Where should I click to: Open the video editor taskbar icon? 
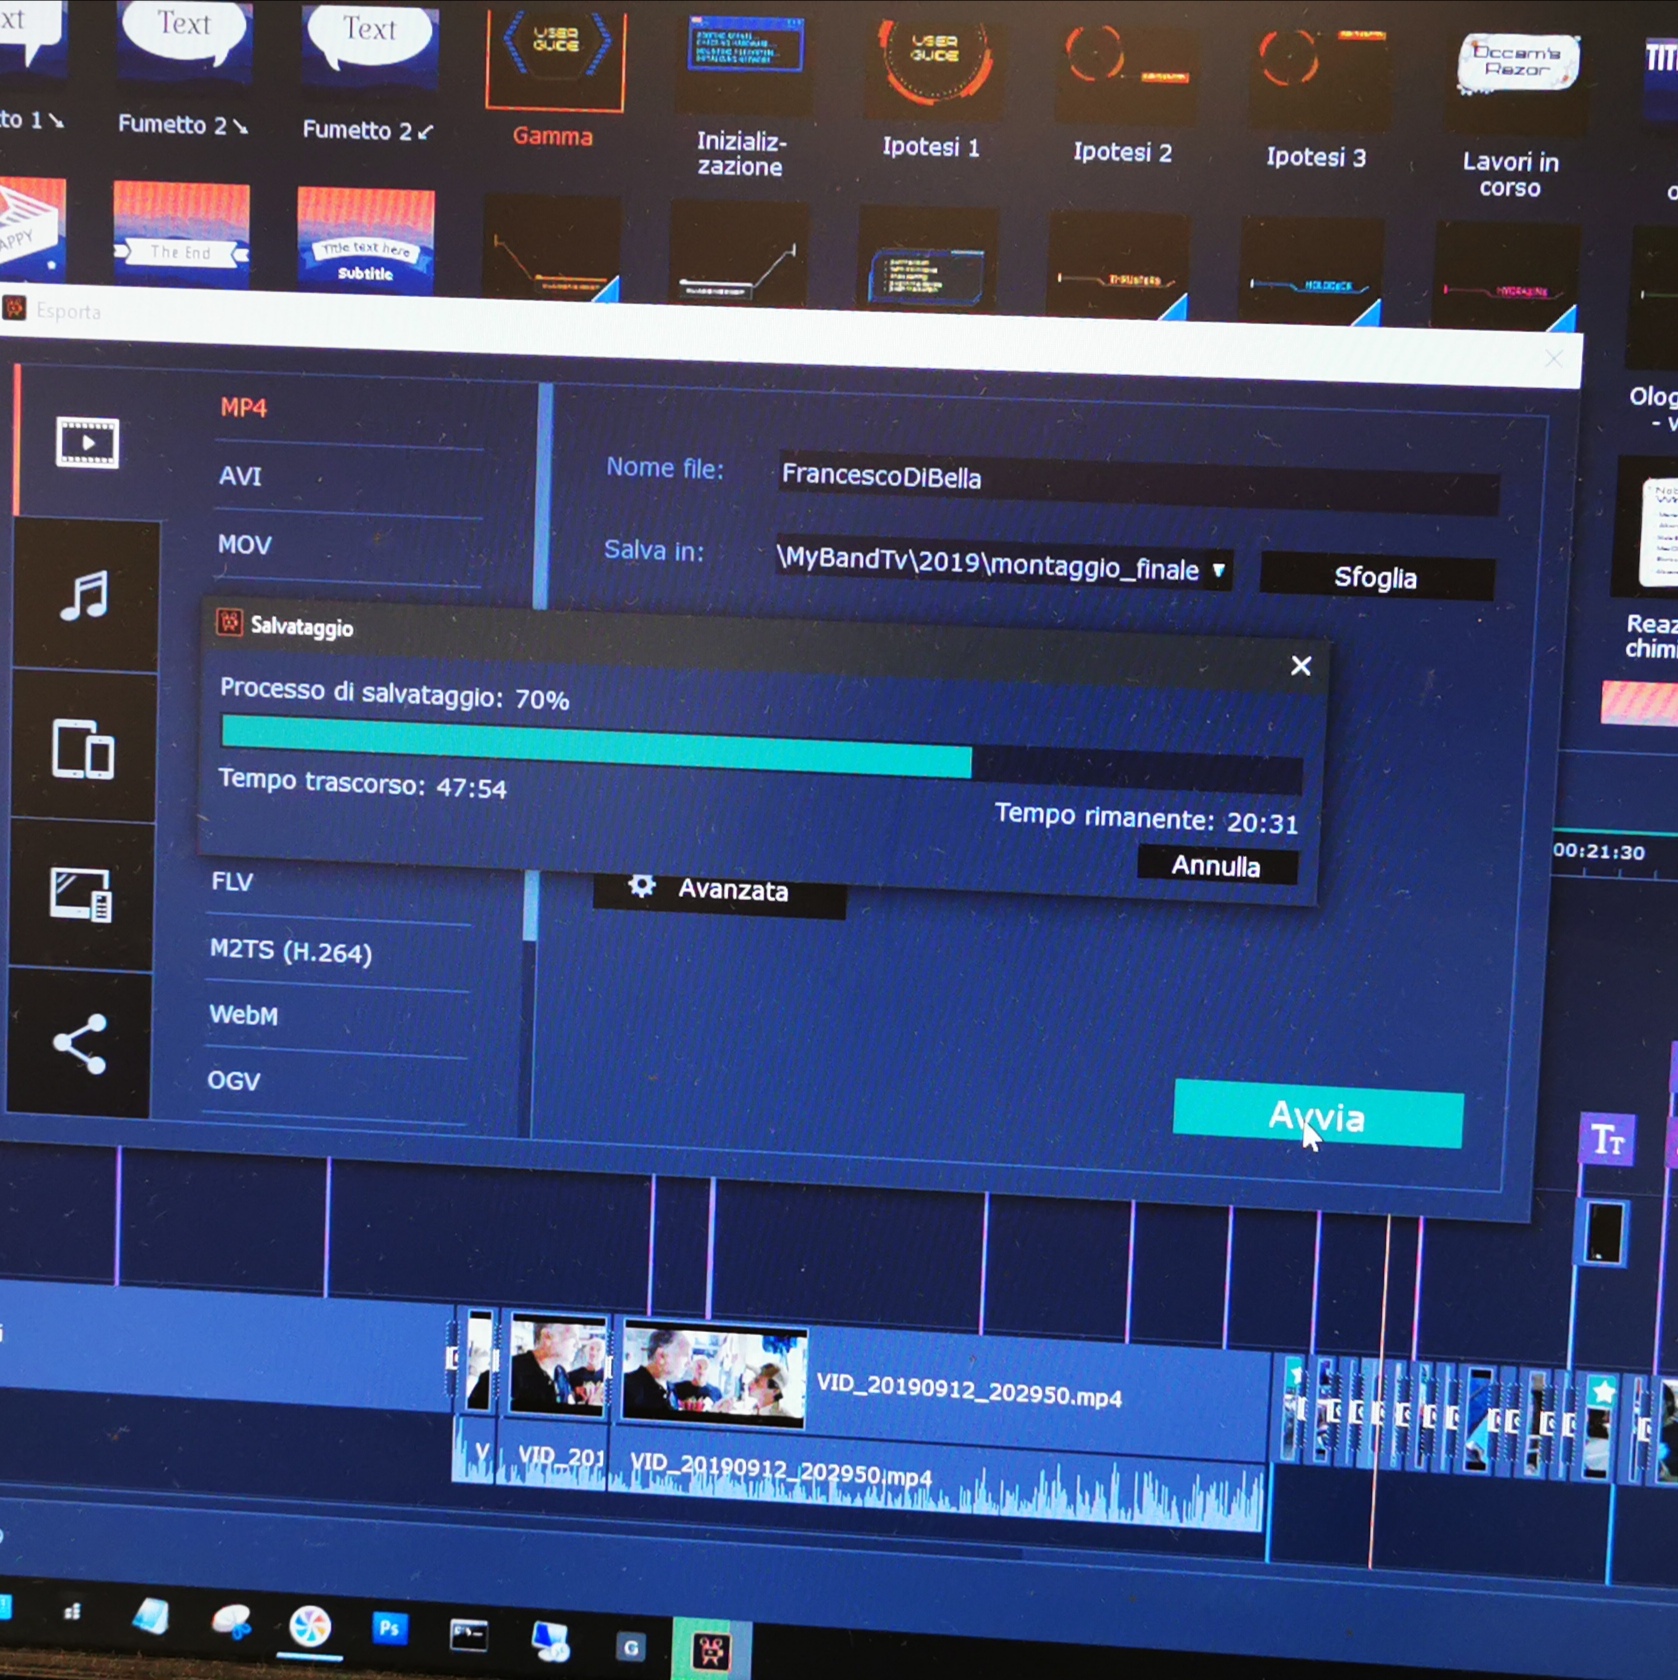711,1649
